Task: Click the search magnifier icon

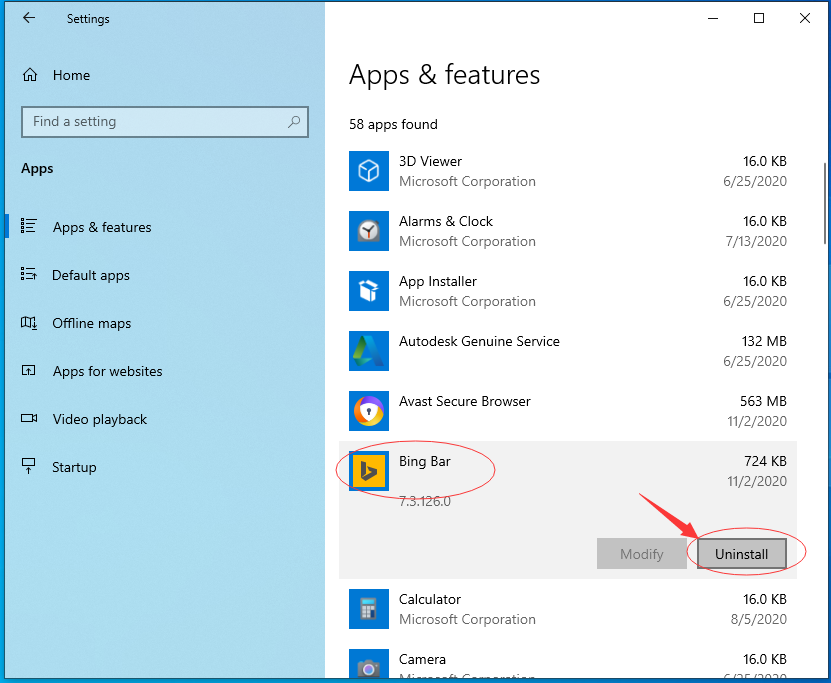Action: pyautogui.click(x=294, y=122)
